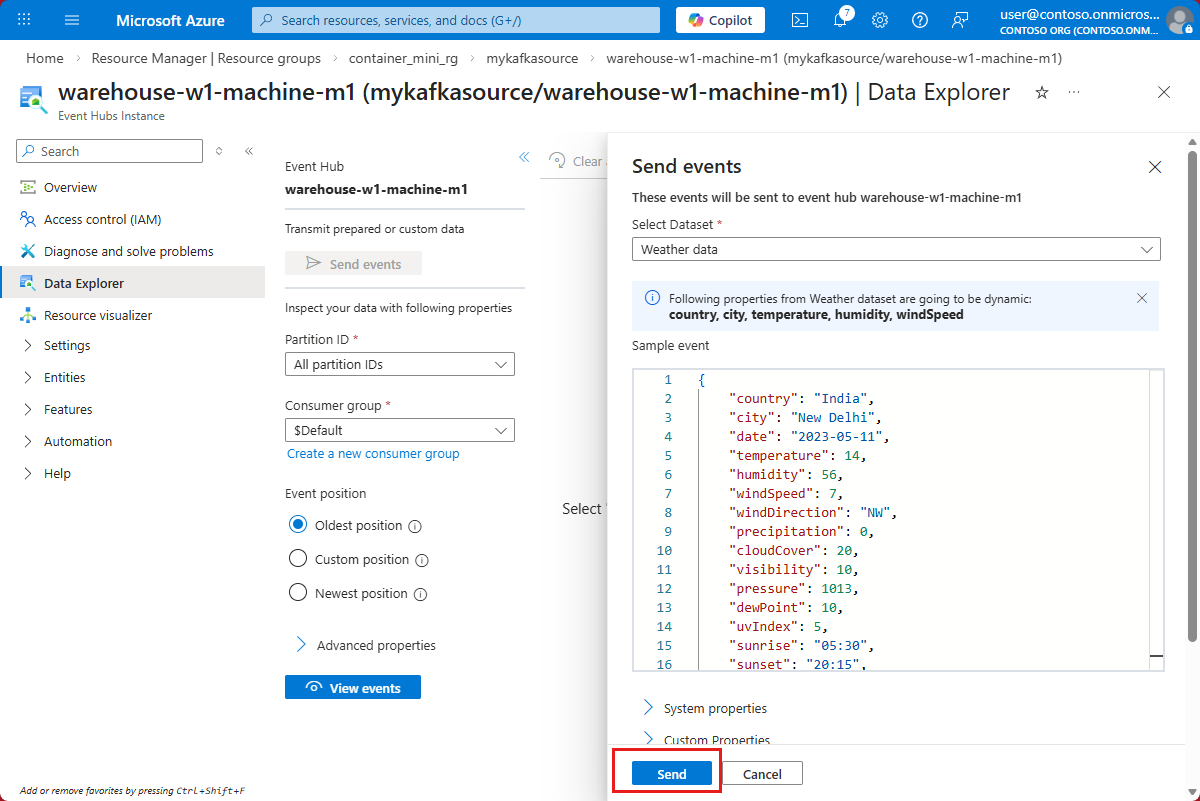Click inside the Sample event code editor

896,519
